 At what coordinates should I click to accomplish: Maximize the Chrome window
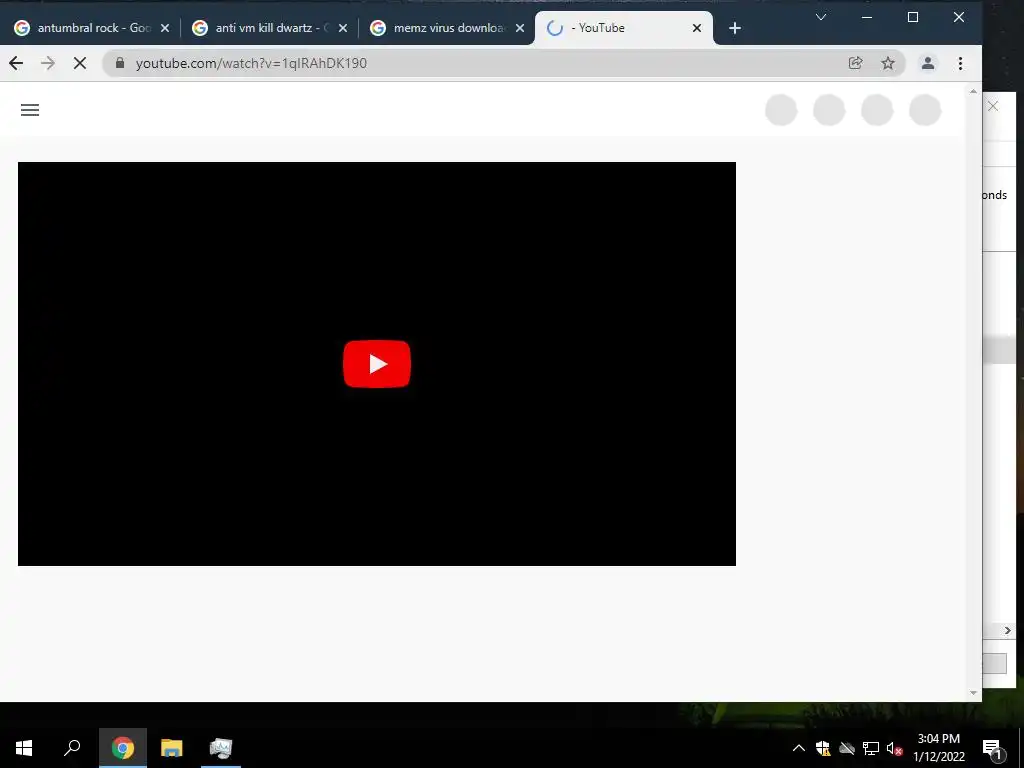click(x=913, y=18)
